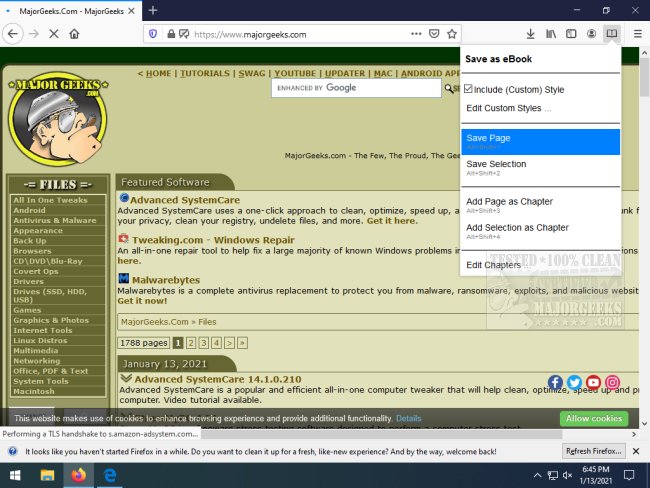Screen dimensions: 650x488
Task: Open the Firefox account icon
Action: (591, 34)
